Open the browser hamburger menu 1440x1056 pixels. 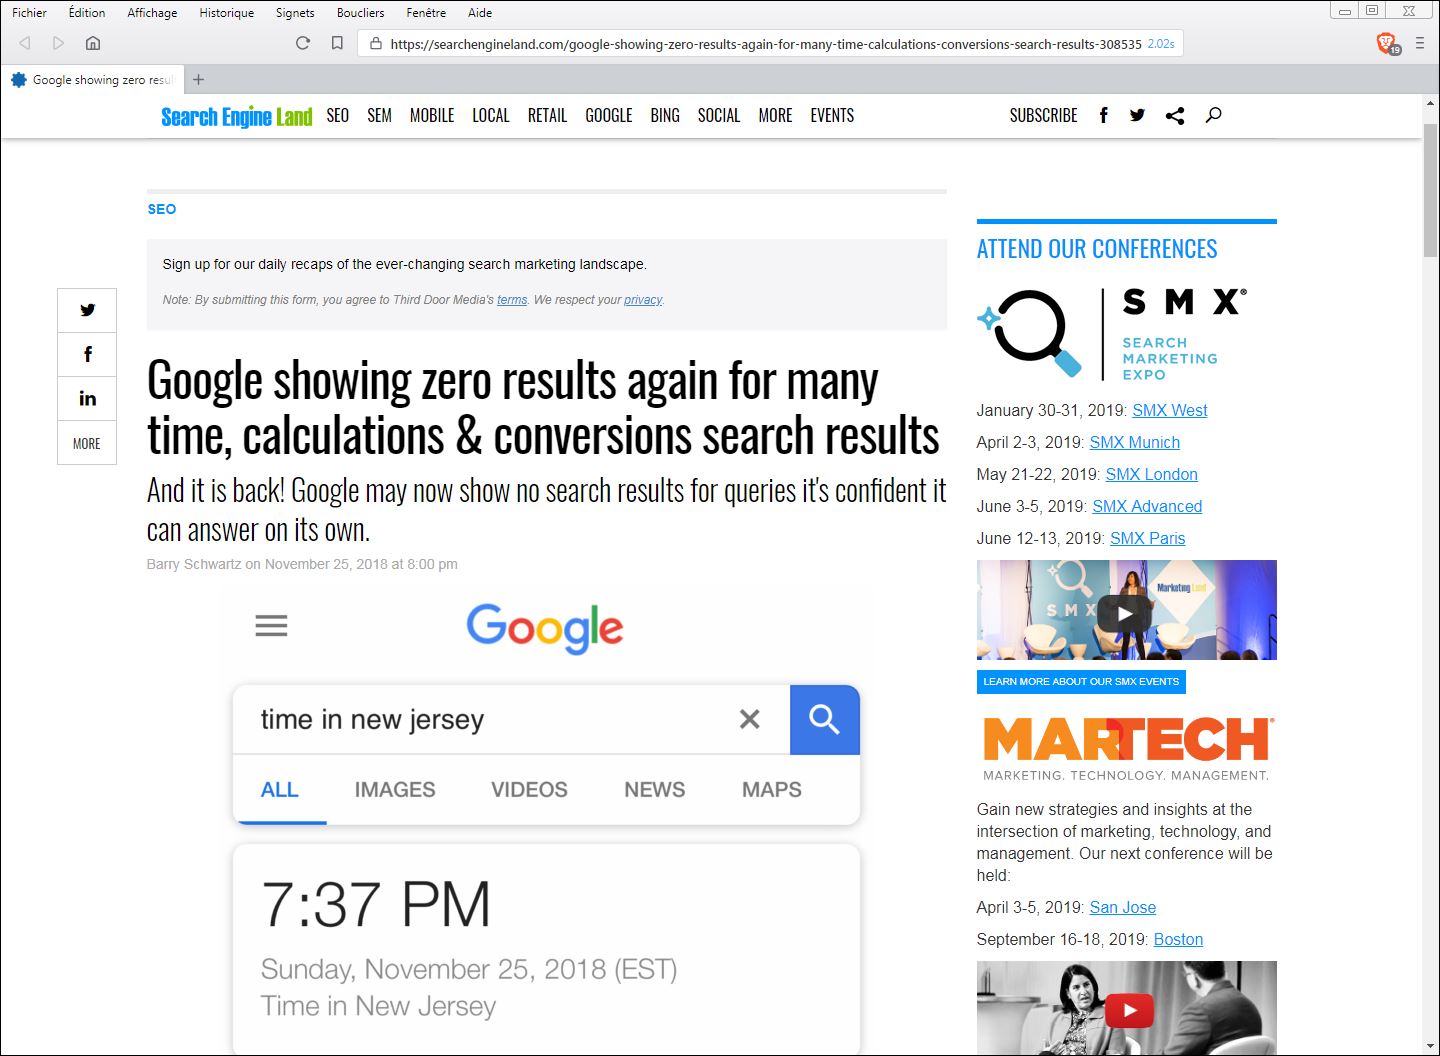tap(1420, 43)
